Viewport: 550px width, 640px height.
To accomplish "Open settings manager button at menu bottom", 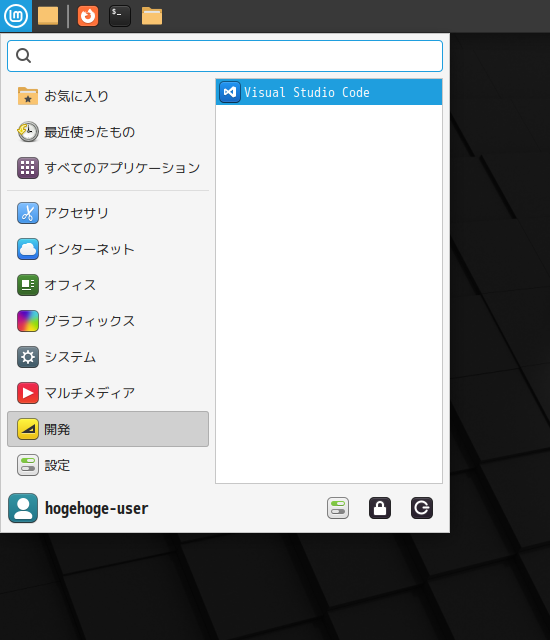I will [x=338, y=508].
